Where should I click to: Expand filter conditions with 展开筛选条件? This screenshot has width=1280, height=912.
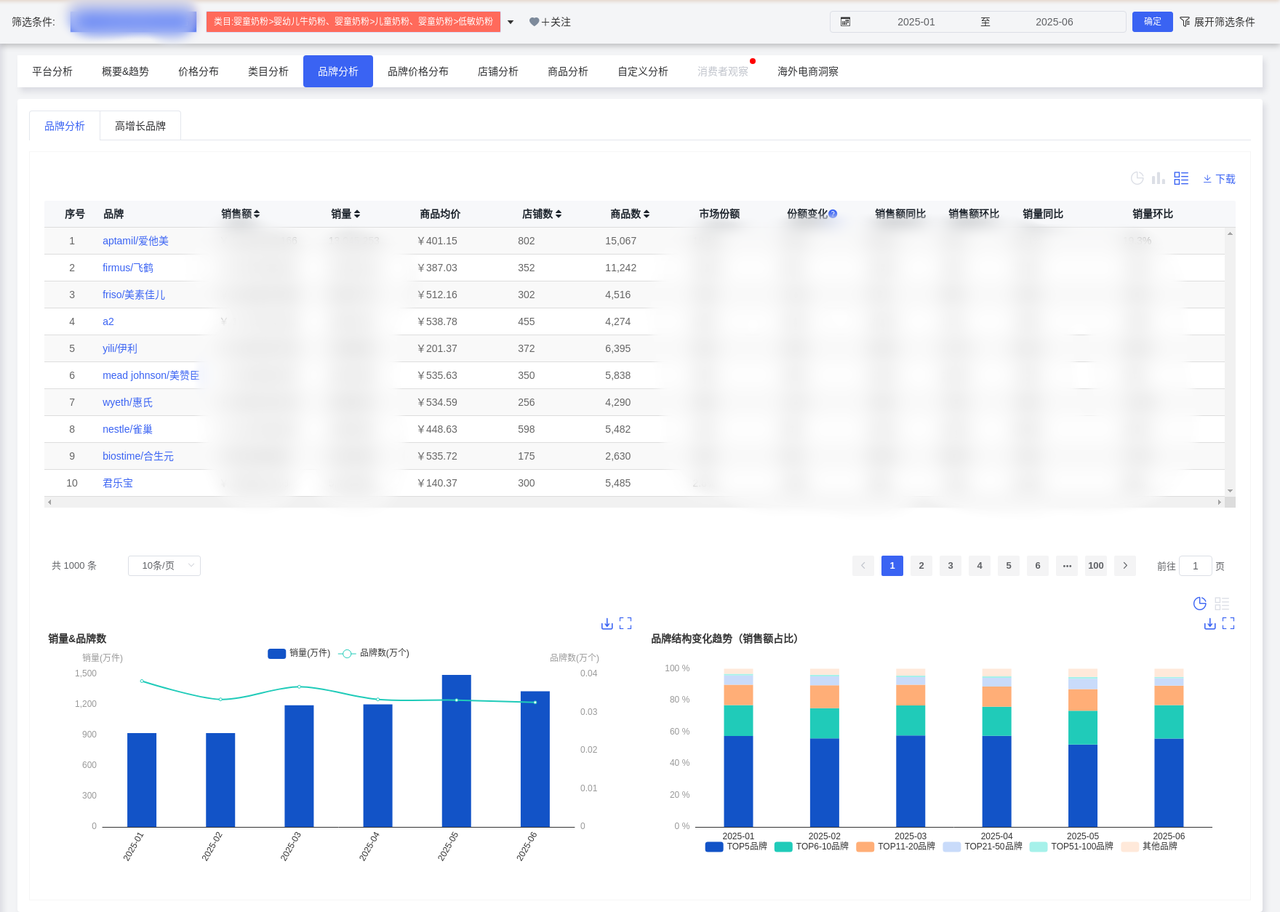(1217, 21)
